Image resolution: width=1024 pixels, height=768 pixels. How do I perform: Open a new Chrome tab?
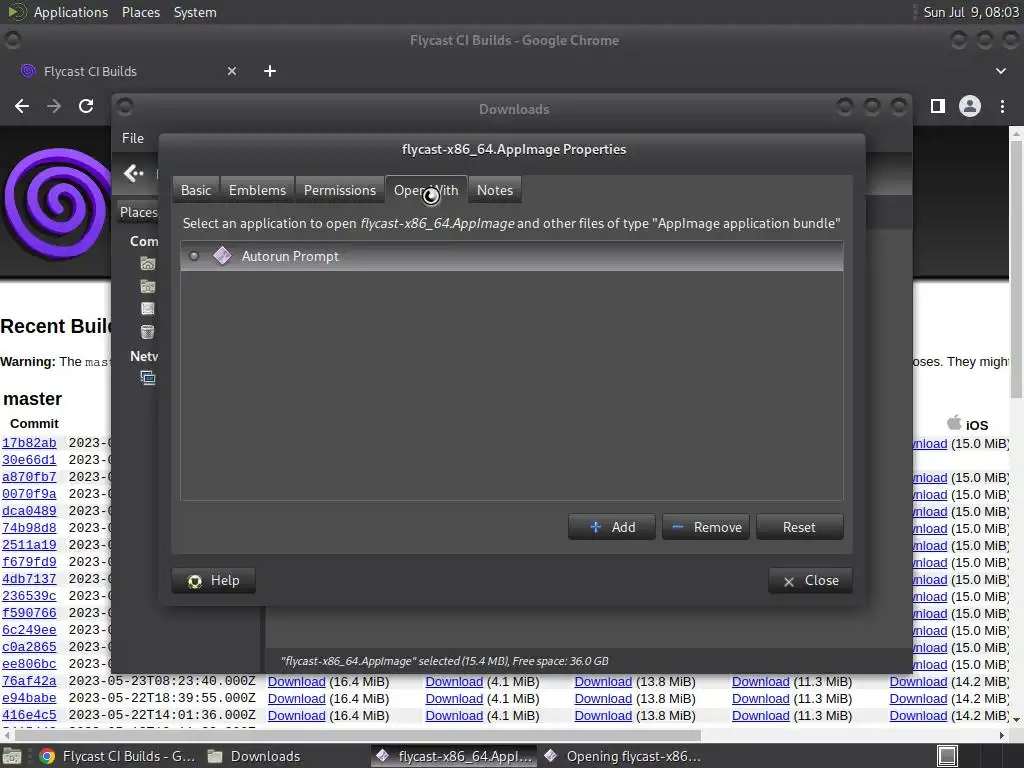(270, 71)
